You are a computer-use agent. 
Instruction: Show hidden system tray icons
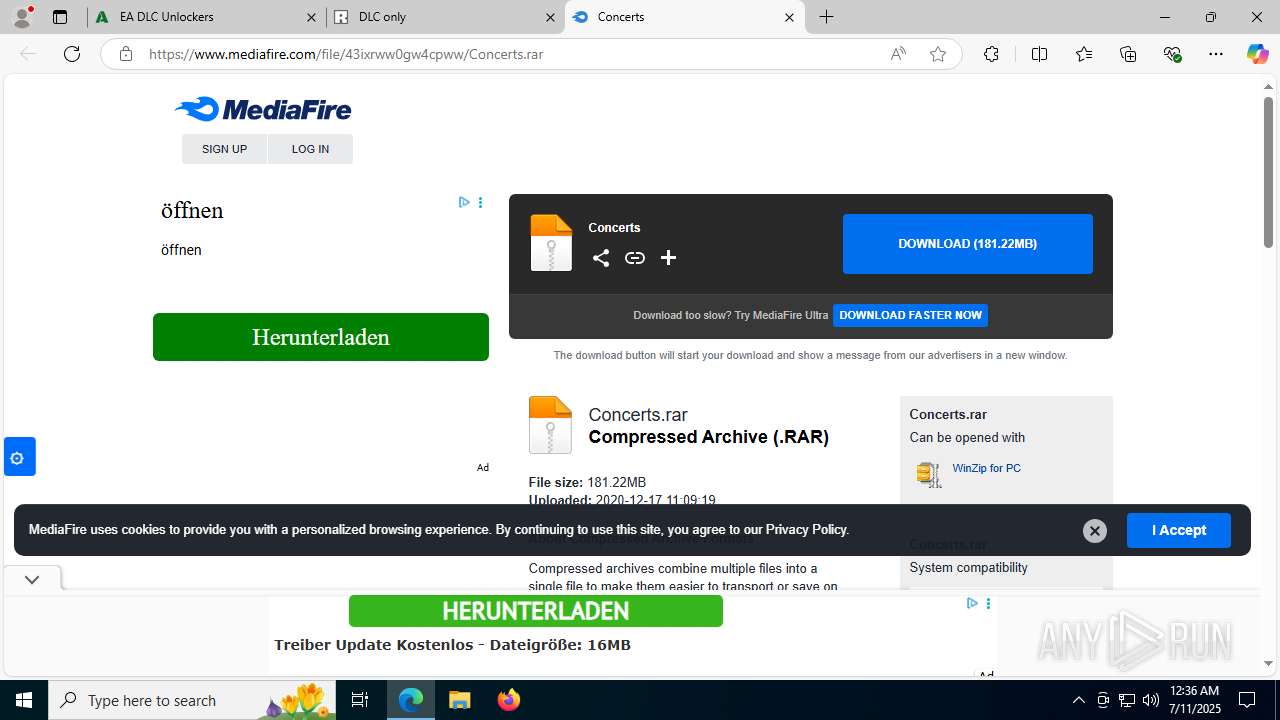[x=1078, y=700]
